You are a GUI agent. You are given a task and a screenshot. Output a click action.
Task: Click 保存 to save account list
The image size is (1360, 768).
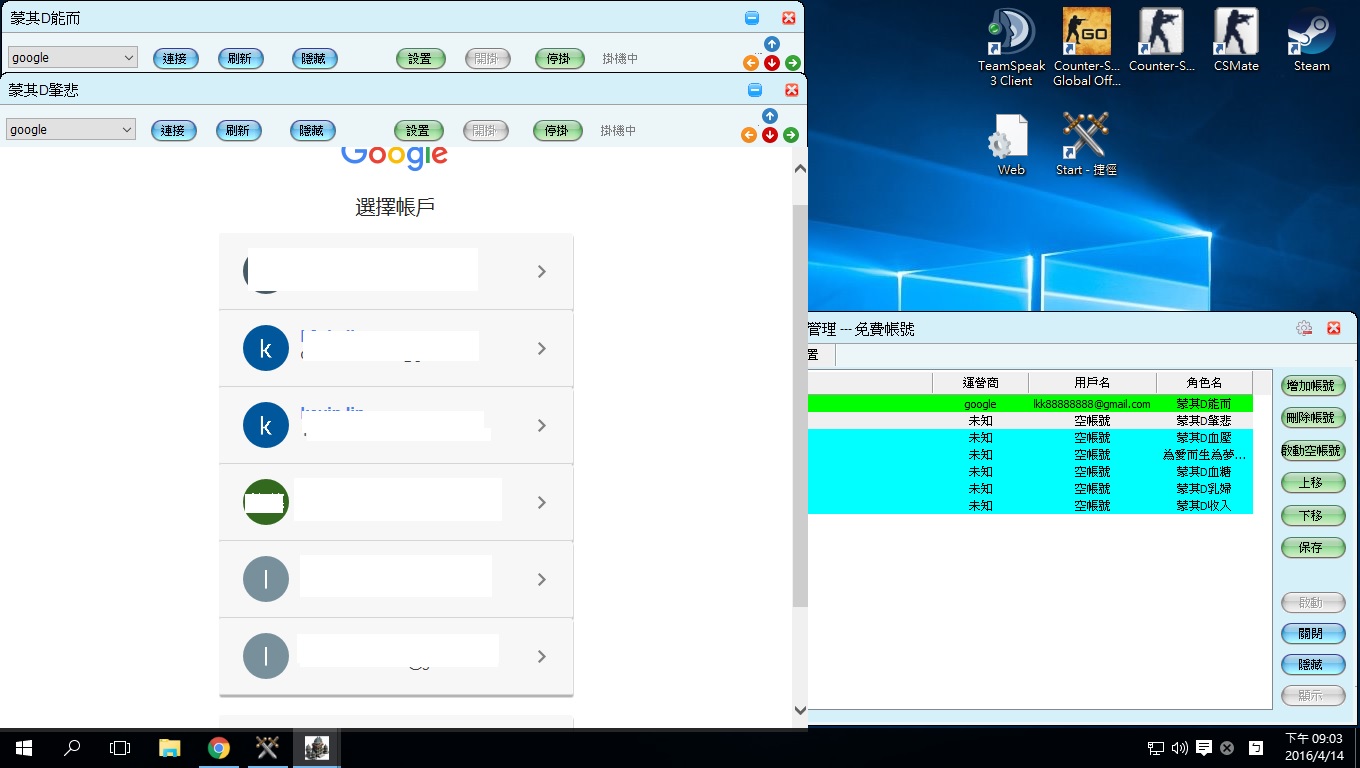1313,548
